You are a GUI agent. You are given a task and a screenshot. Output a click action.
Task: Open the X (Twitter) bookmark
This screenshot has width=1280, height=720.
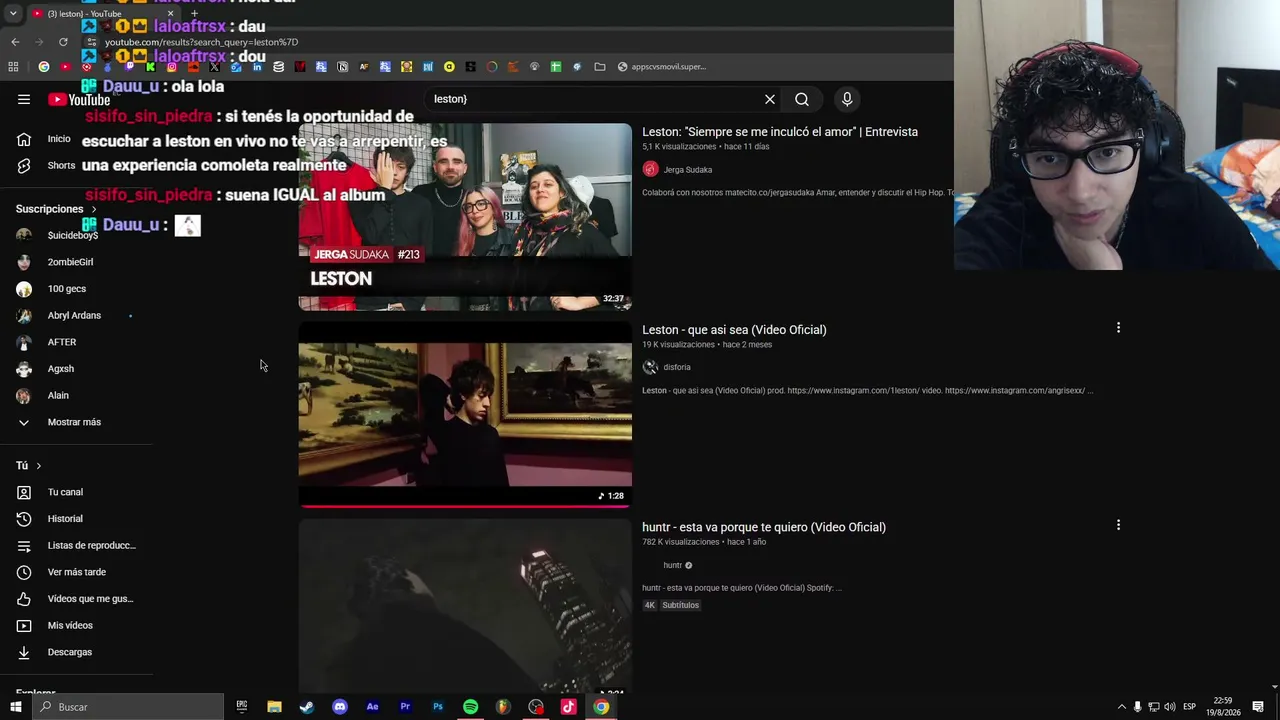(x=214, y=67)
